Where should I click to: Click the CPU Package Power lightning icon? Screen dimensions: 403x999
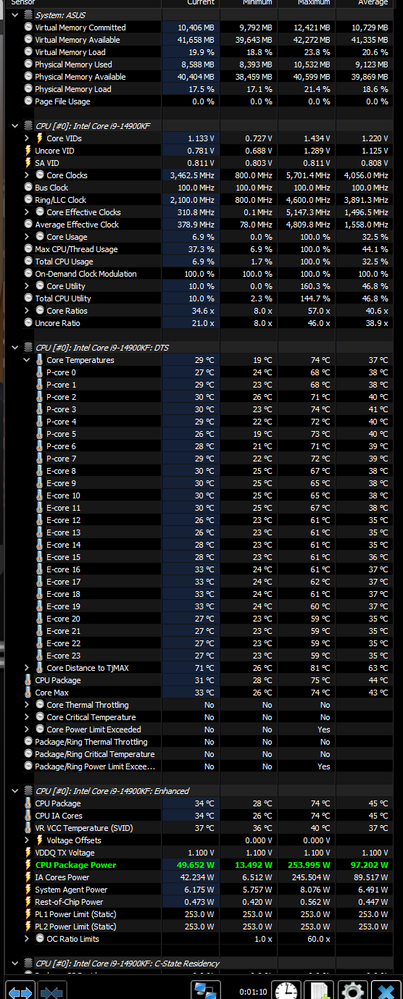pos(28,865)
